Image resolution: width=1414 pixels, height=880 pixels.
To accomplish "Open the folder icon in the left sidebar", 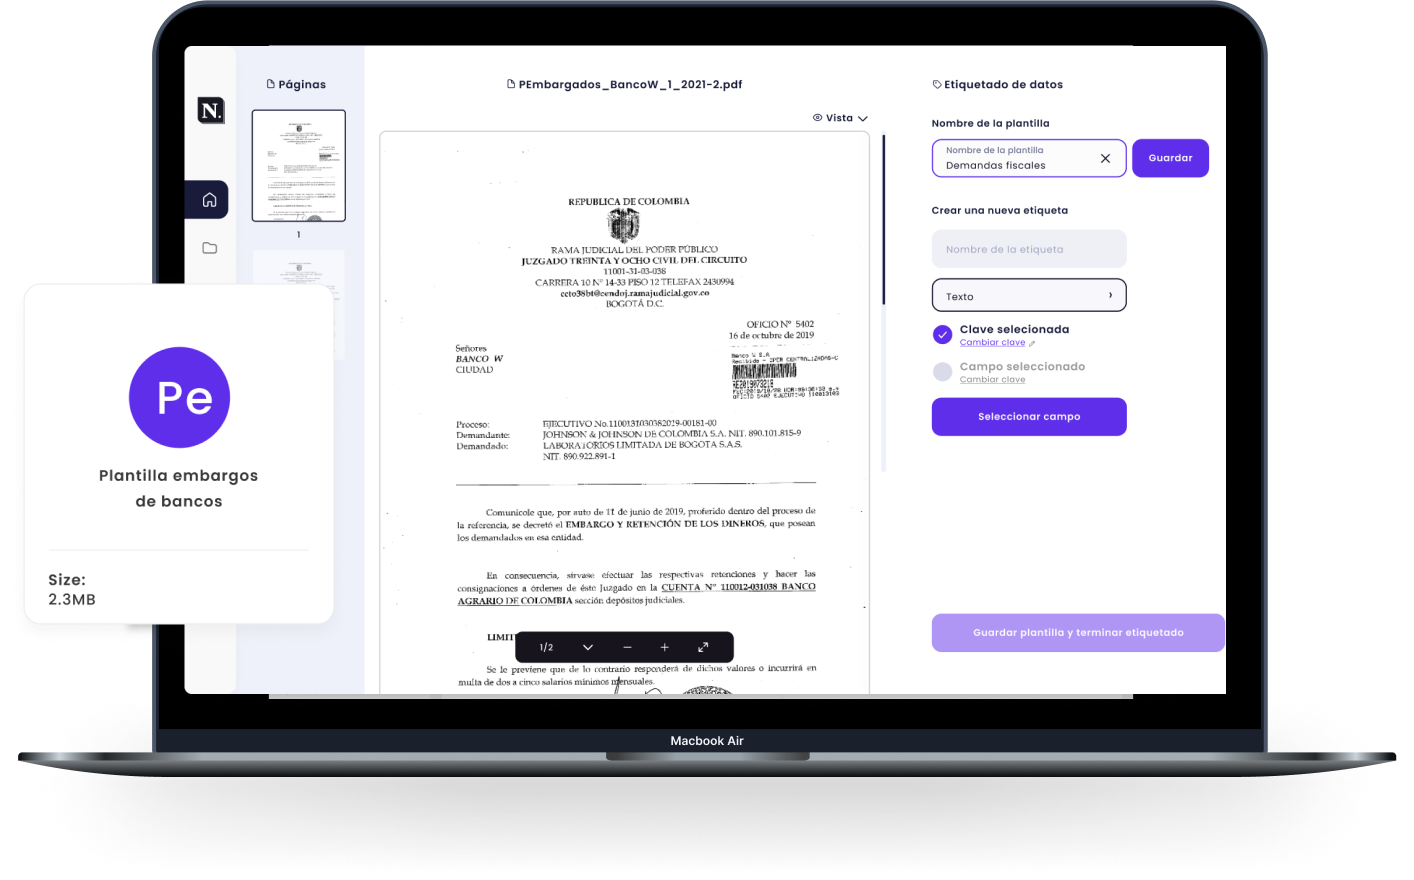I will click(209, 248).
